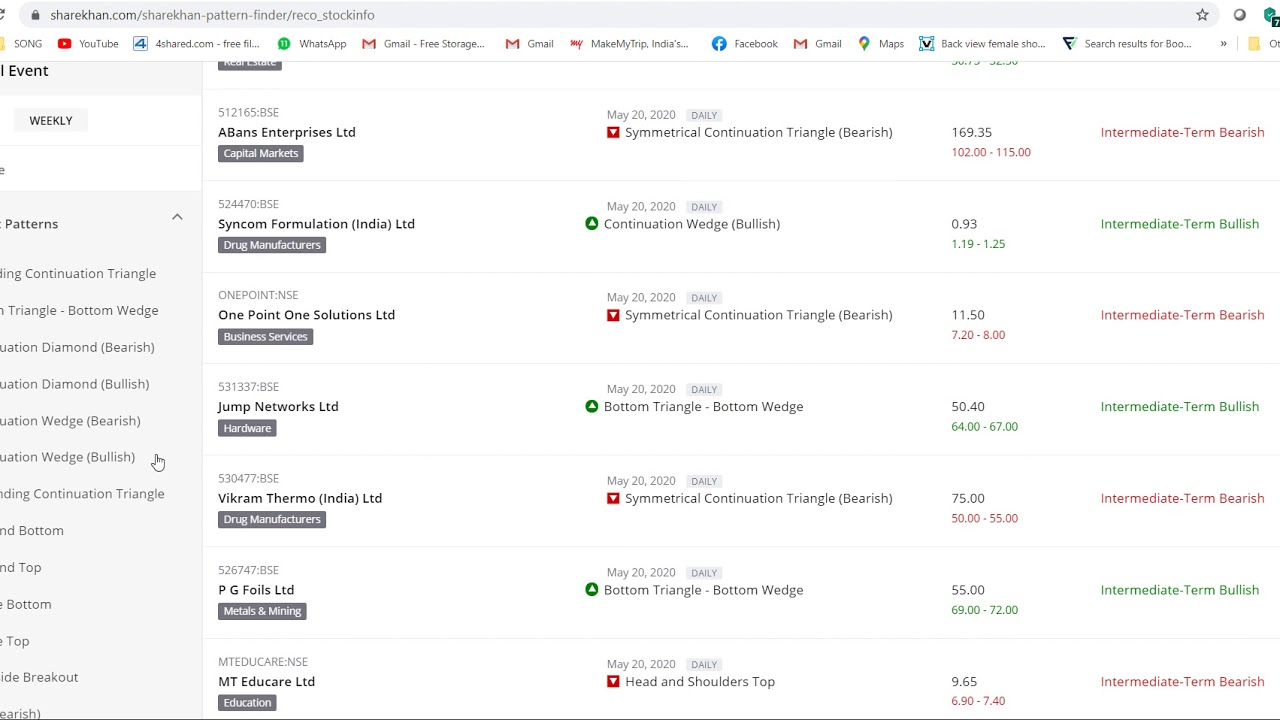
Task: Click the Education sector tag
Action: [247, 703]
